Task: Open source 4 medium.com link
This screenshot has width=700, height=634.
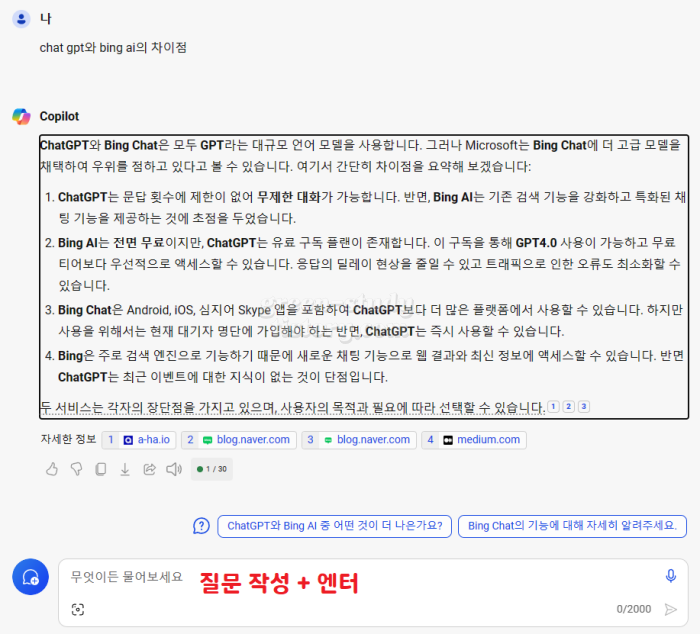Action: (474, 440)
